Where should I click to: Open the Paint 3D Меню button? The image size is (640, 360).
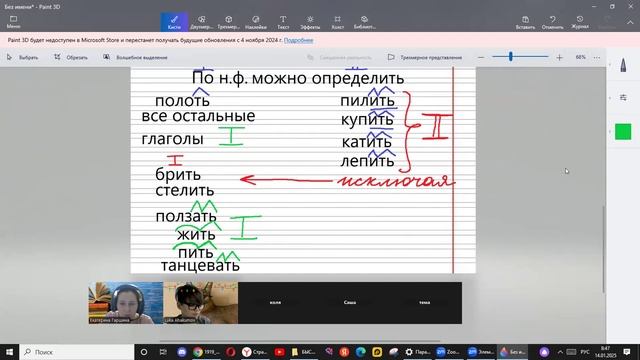[13, 22]
